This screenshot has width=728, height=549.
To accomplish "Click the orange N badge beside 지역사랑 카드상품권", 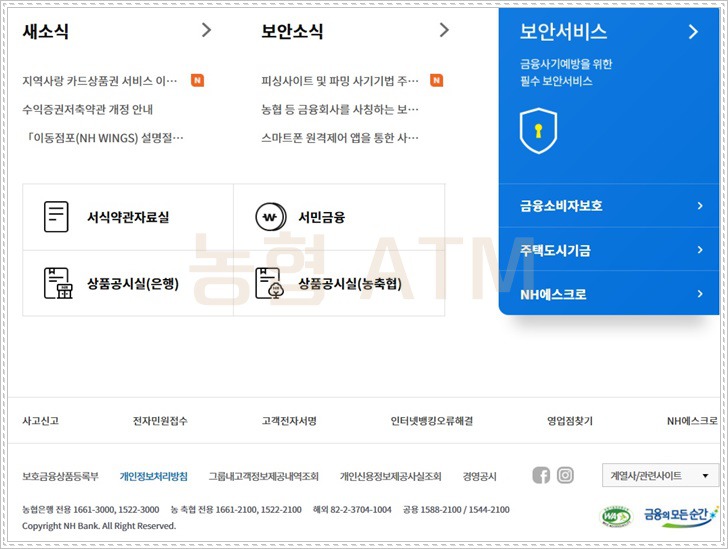I will pyautogui.click(x=198, y=80).
